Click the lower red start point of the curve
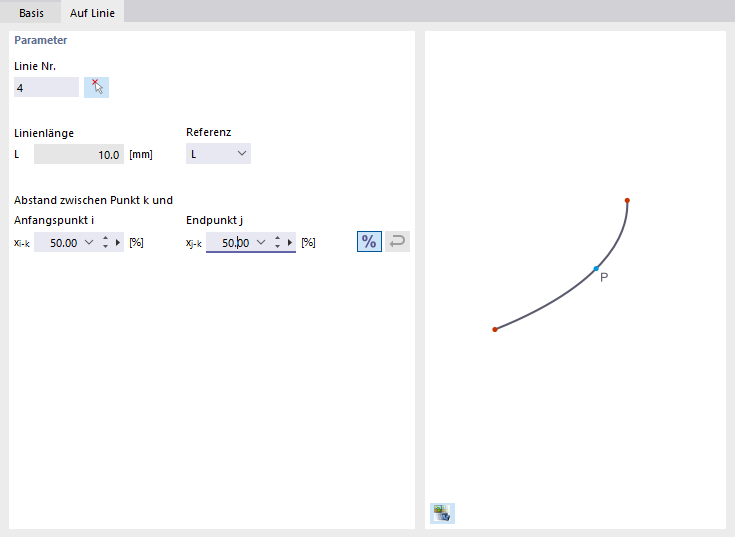This screenshot has width=735, height=537. click(495, 329)
